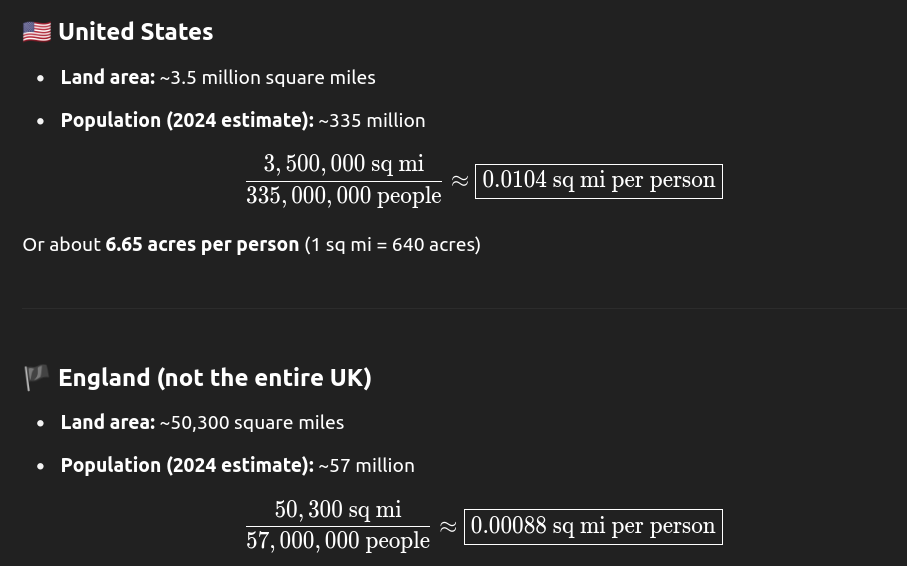Image resolution: width=907 pixels, height=566 pixels.
Task: Click the England (not the entire UK) heading
Action: pyautogui.click(x=215, y=378)
